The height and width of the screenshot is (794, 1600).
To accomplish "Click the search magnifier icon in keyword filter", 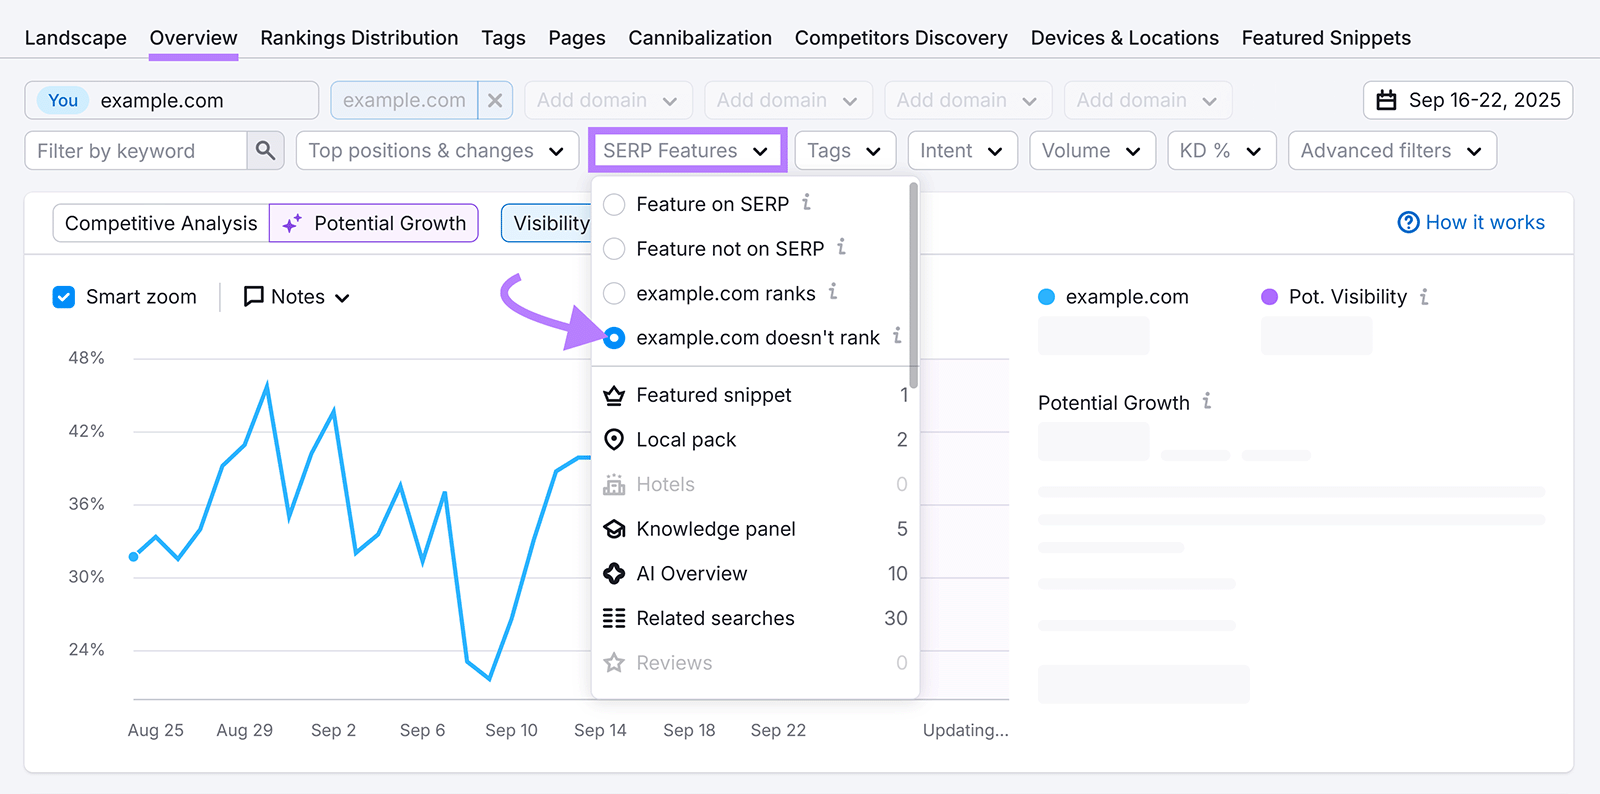I will pyautogui.click(x=265, y=151).
